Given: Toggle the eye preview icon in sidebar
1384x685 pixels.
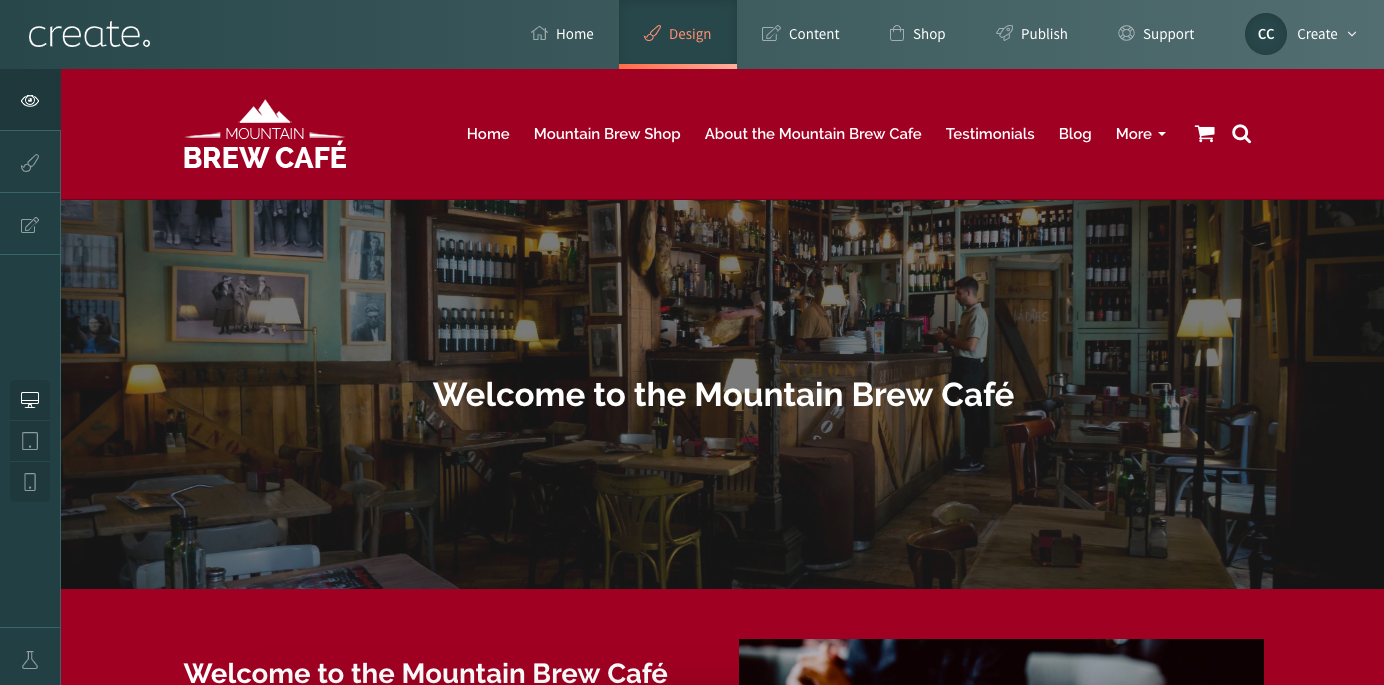Looking at the screenshot, I should click(30, 100).
